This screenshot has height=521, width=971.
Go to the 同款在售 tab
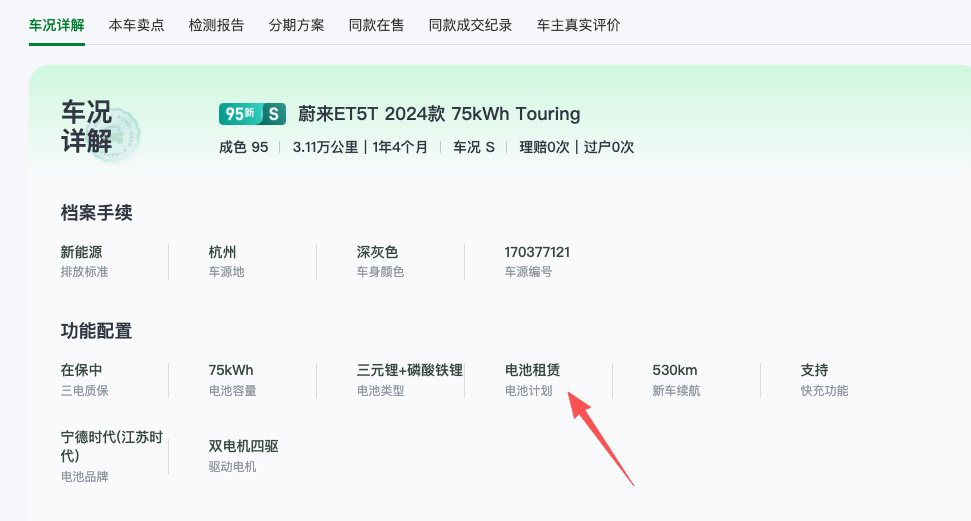(376, 25)
